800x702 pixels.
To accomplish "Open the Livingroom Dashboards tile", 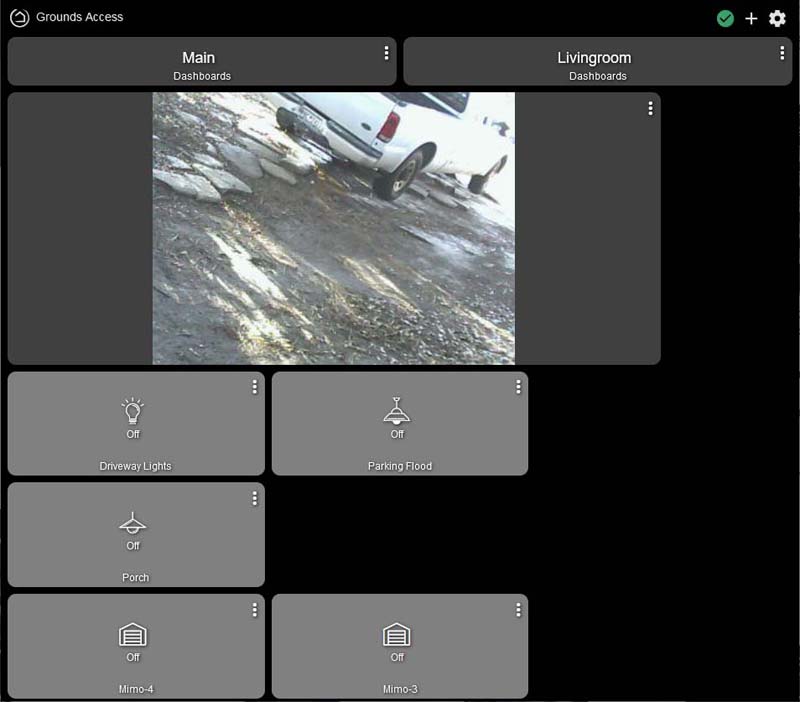I will [597, 61].
